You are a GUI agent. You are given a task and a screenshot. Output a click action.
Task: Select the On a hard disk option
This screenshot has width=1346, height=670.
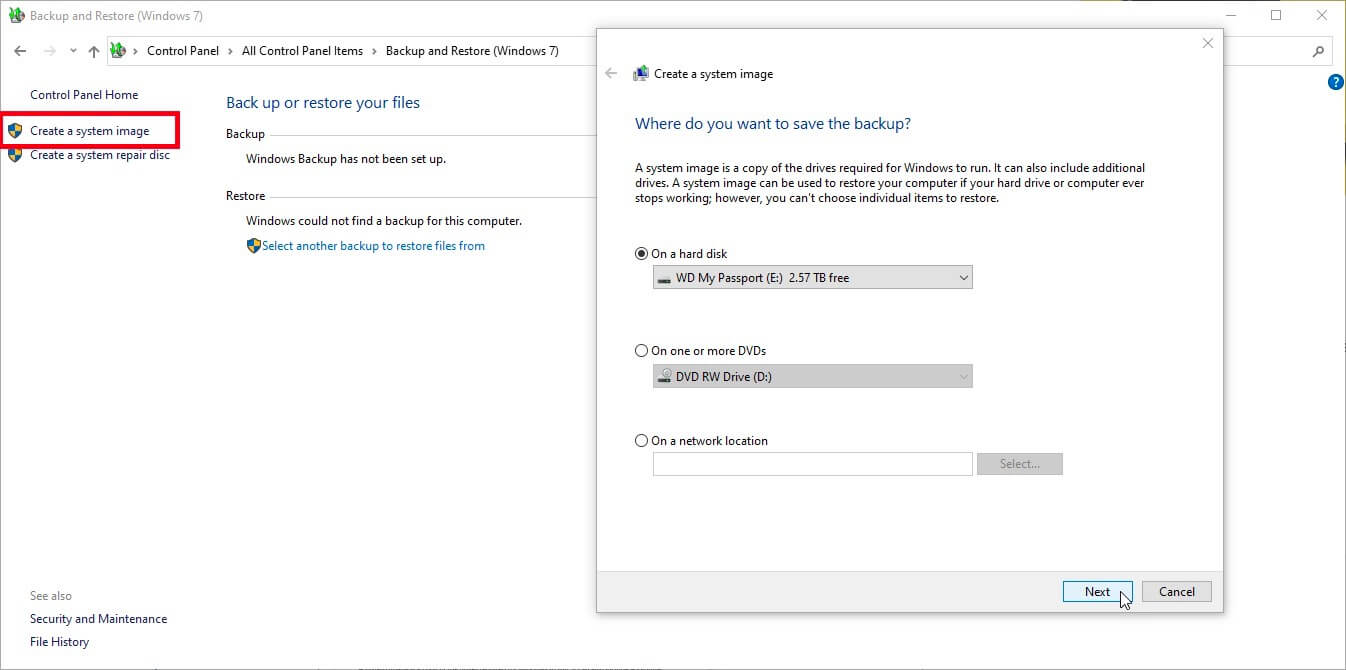[641, 253]
